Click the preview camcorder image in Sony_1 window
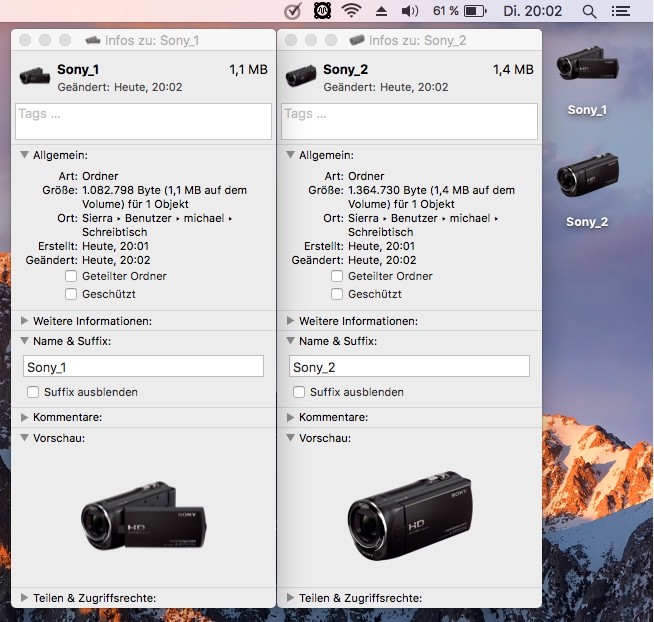 144,516
